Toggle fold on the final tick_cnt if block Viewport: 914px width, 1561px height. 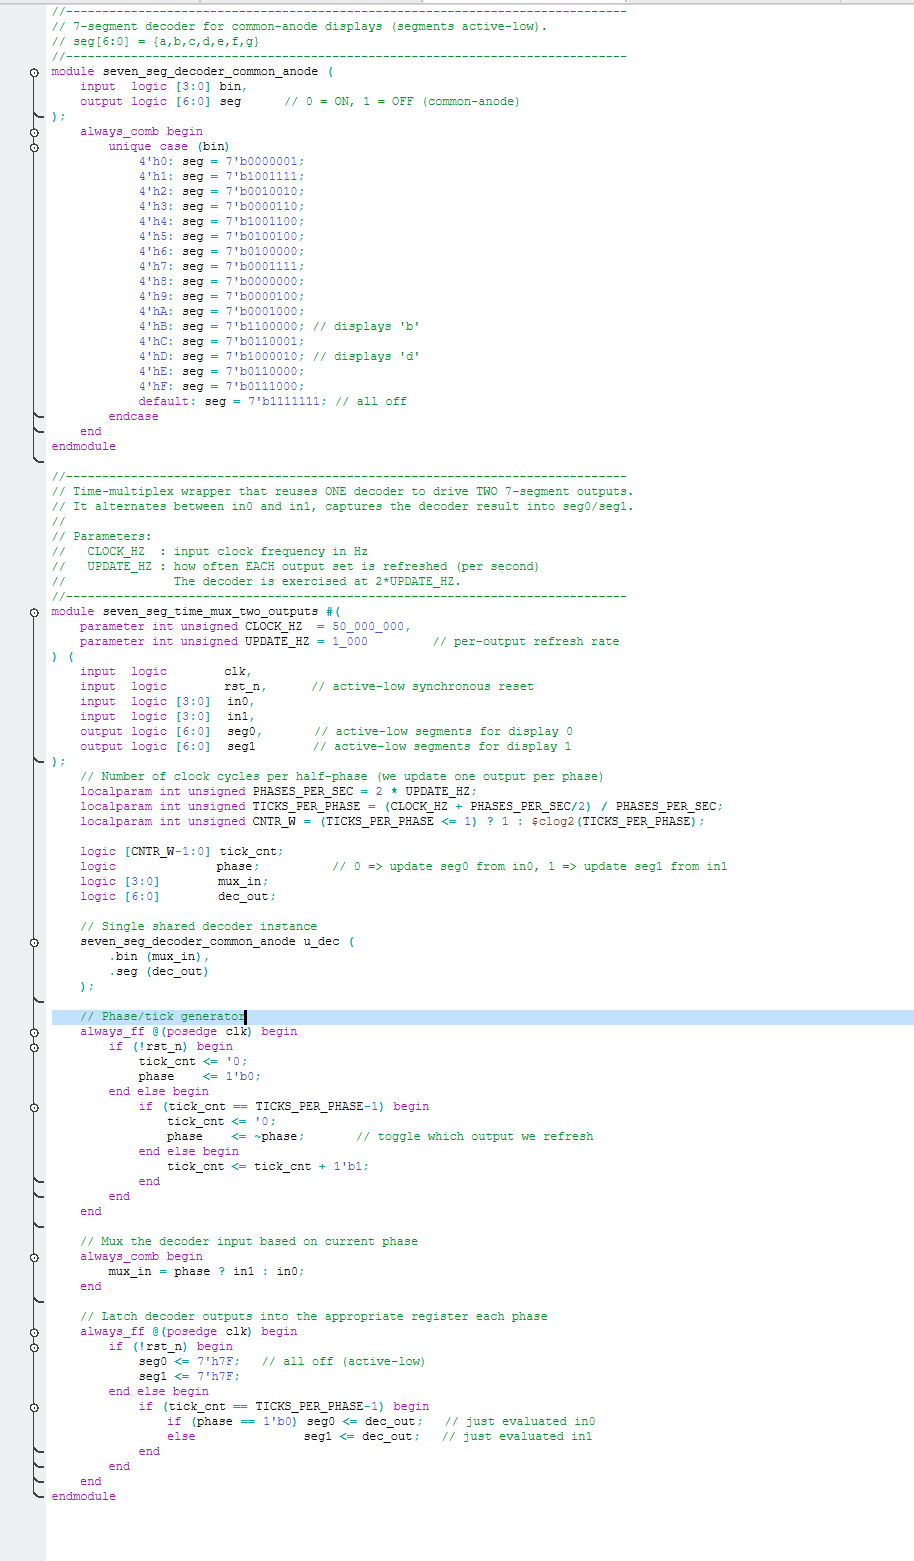click(33, 1406)
